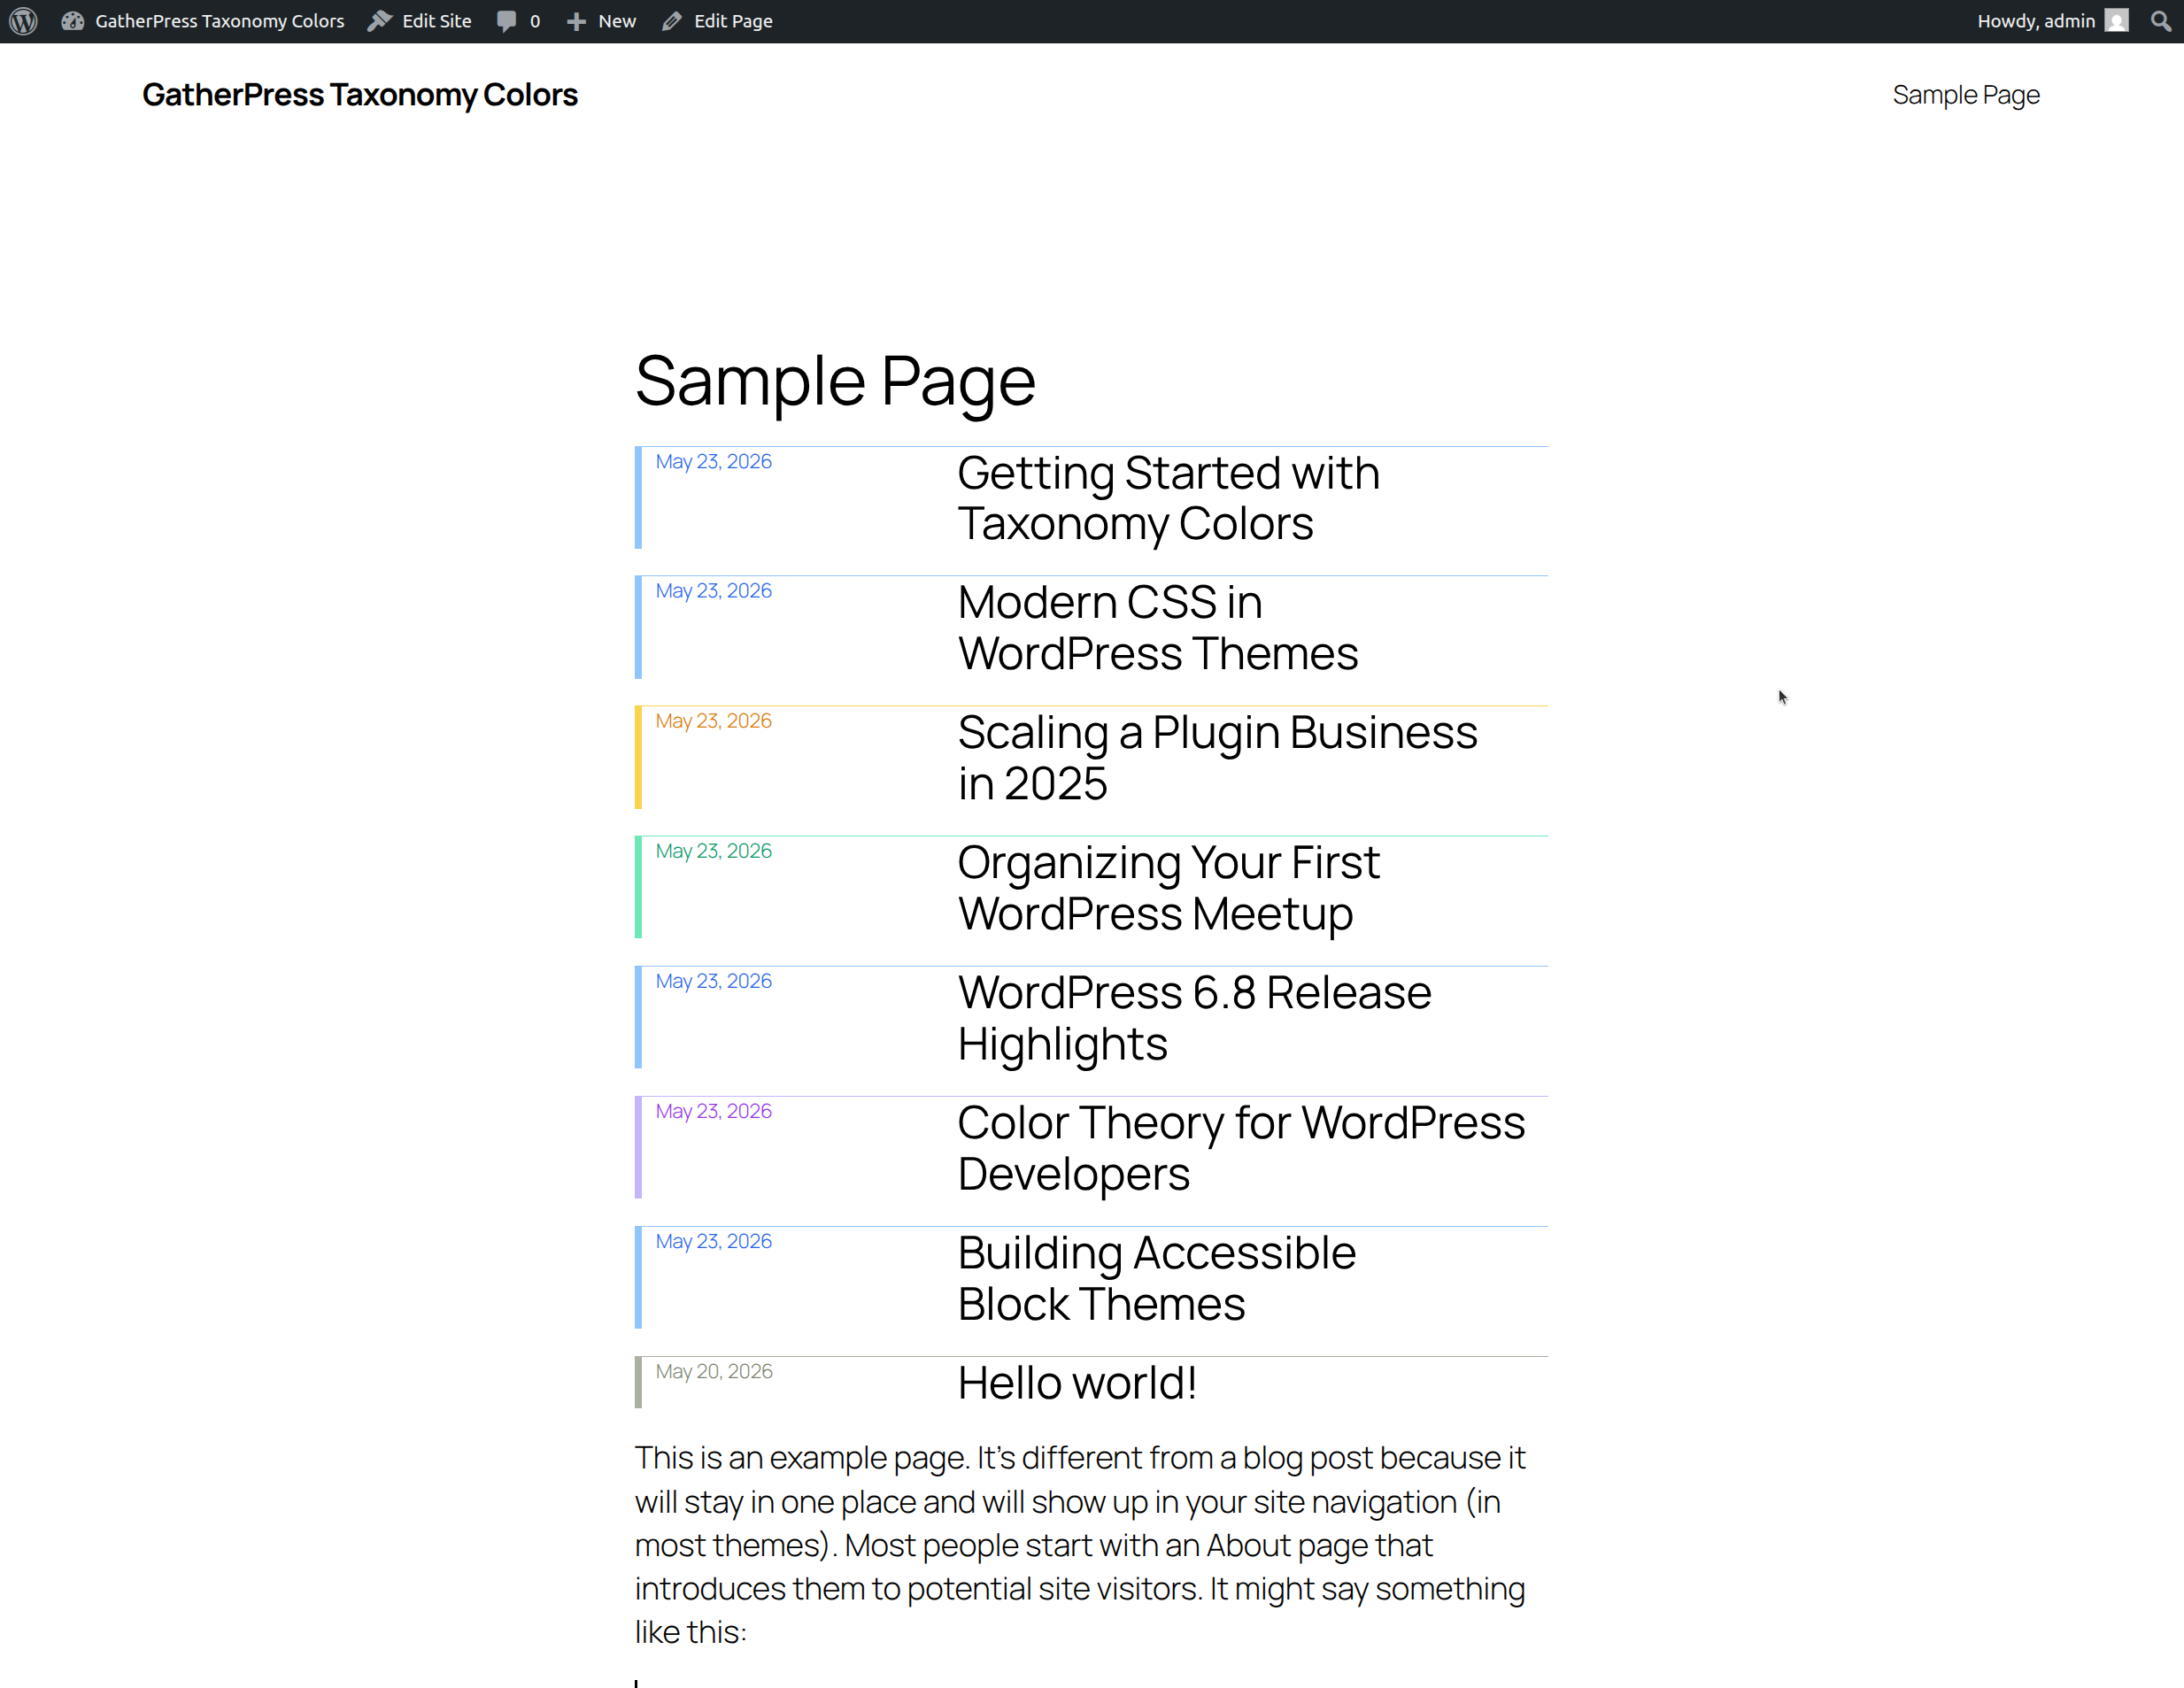The width and height of the screenshot is (2184, 1688).
Task: Open post Getting Started with Taxonomy Colors
Action: point(1168,498)
